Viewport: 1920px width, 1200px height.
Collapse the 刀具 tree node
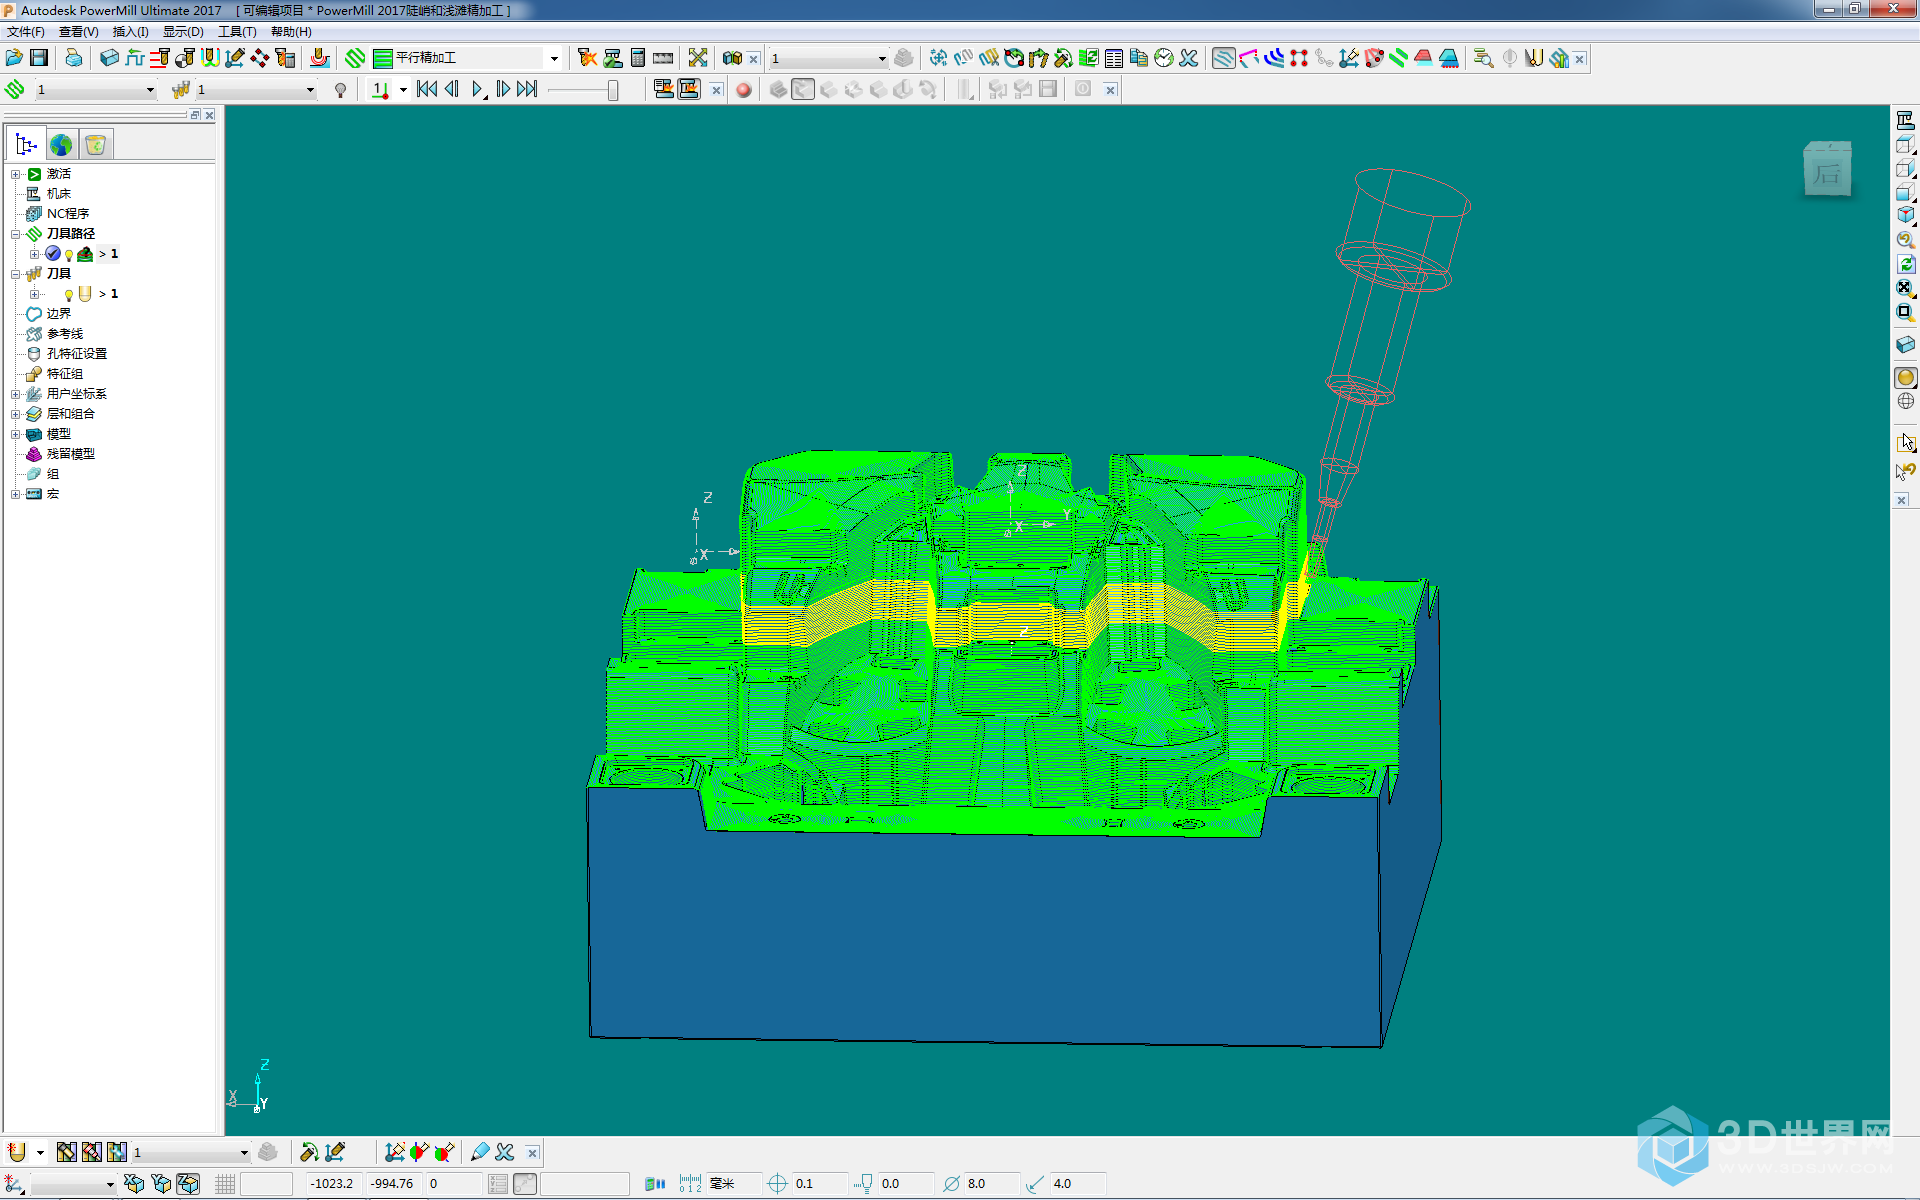click(x=16, y=274)
